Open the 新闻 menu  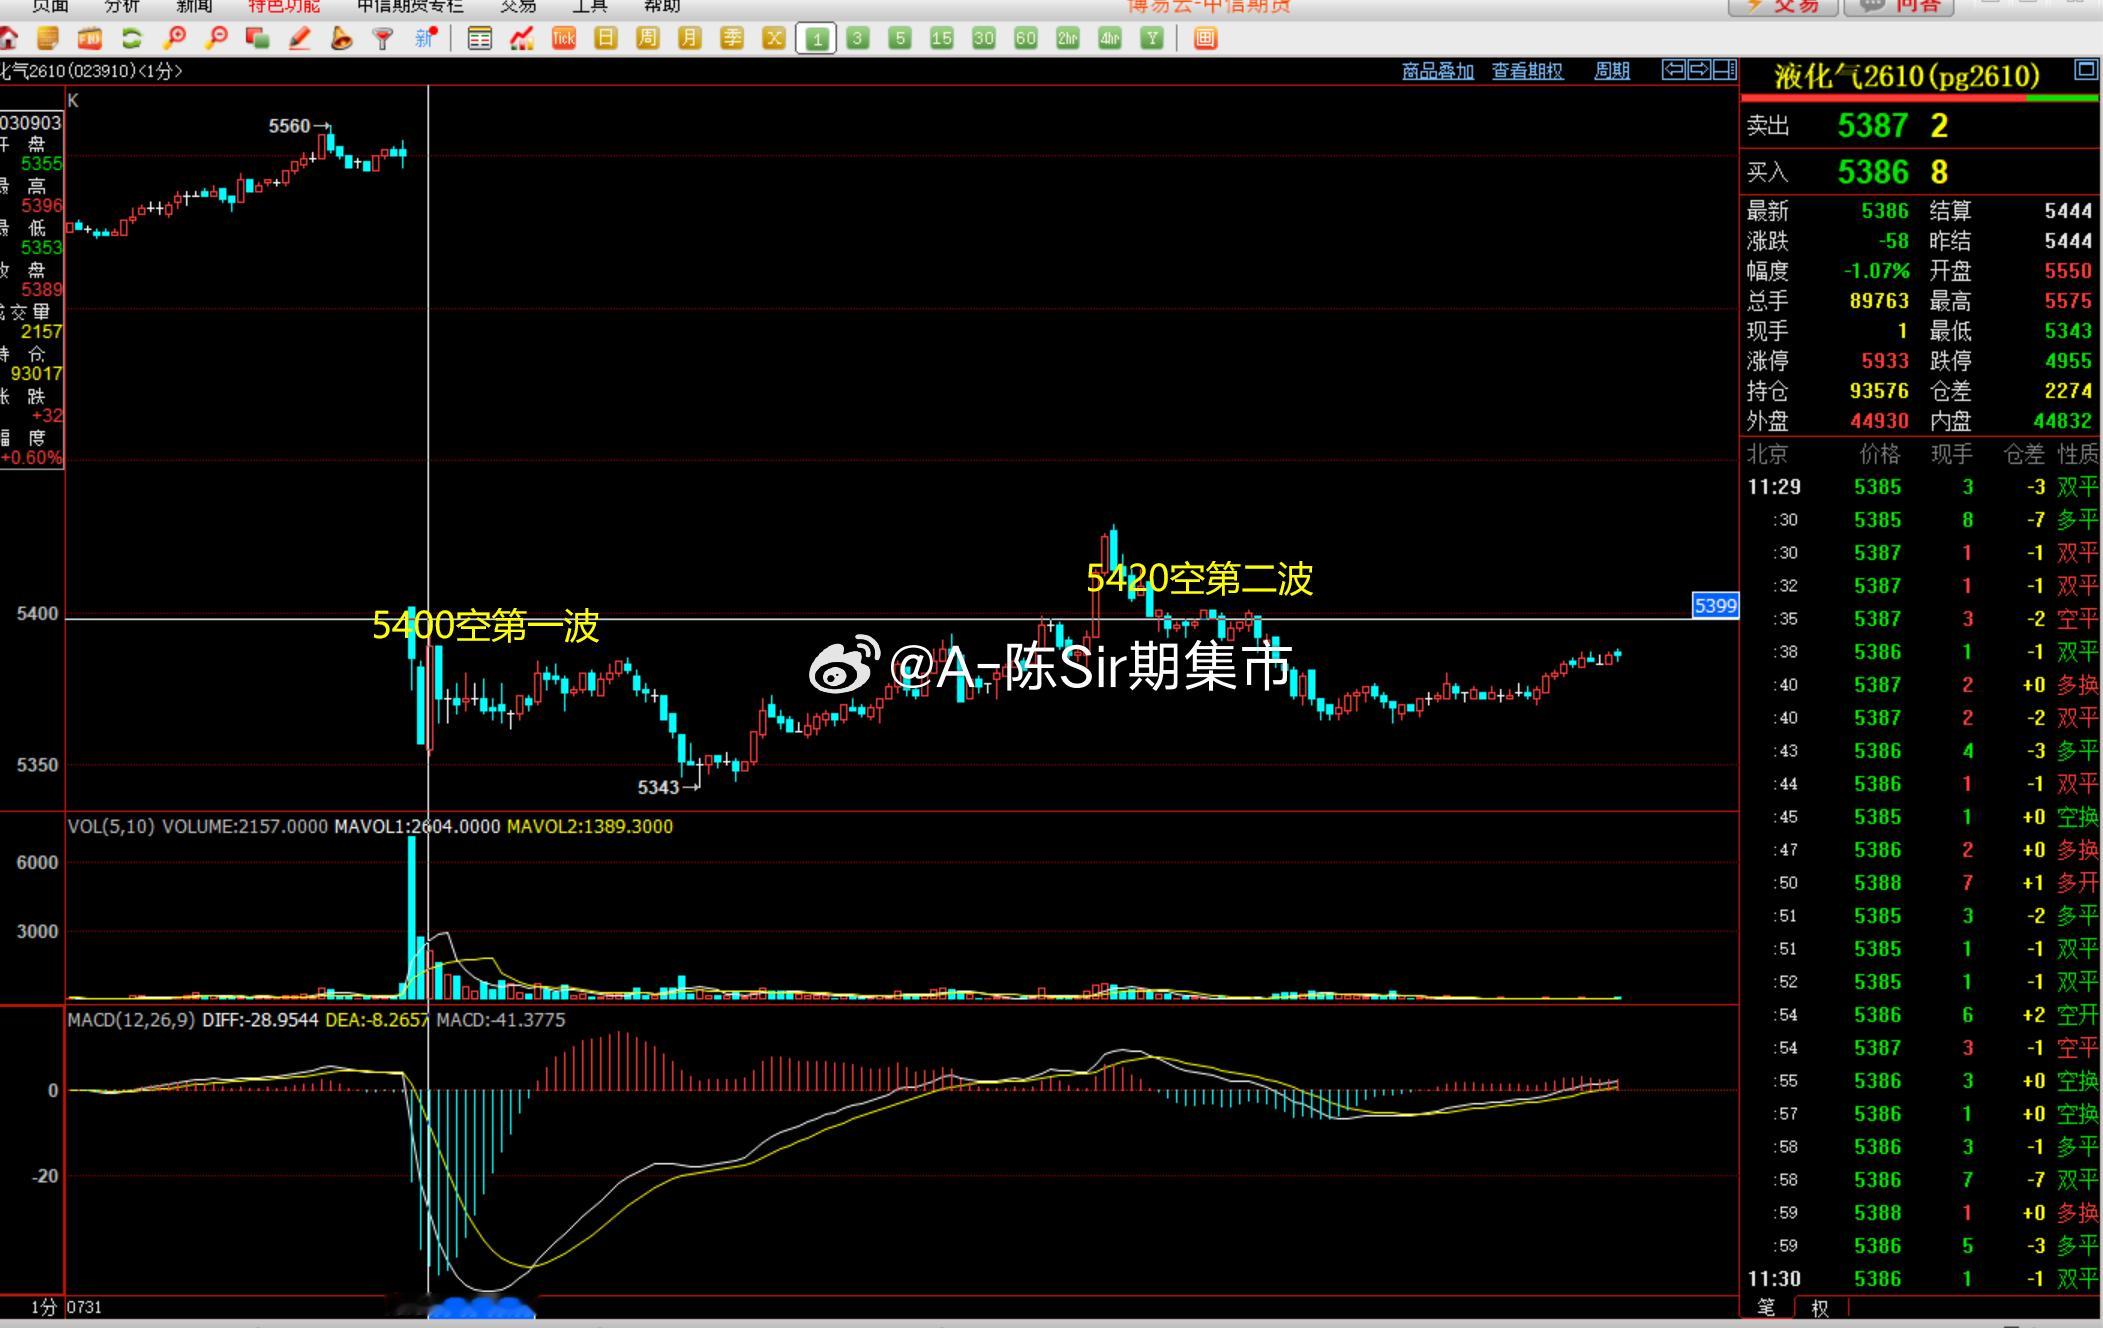194,6
